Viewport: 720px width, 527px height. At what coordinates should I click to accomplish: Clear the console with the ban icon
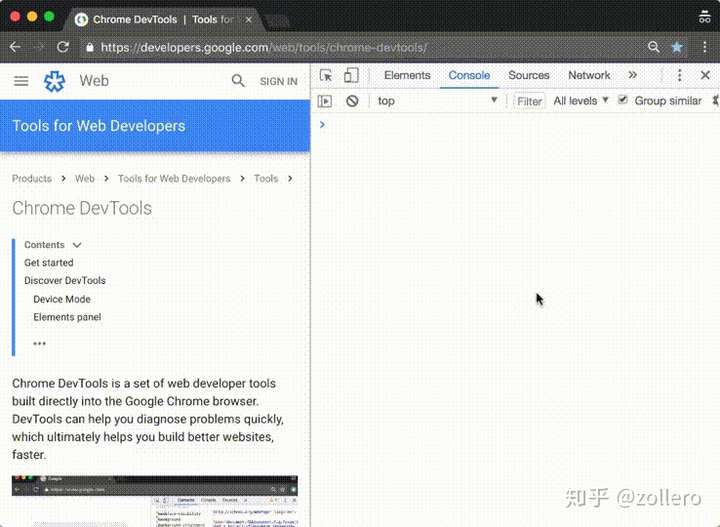click(352, 101)
